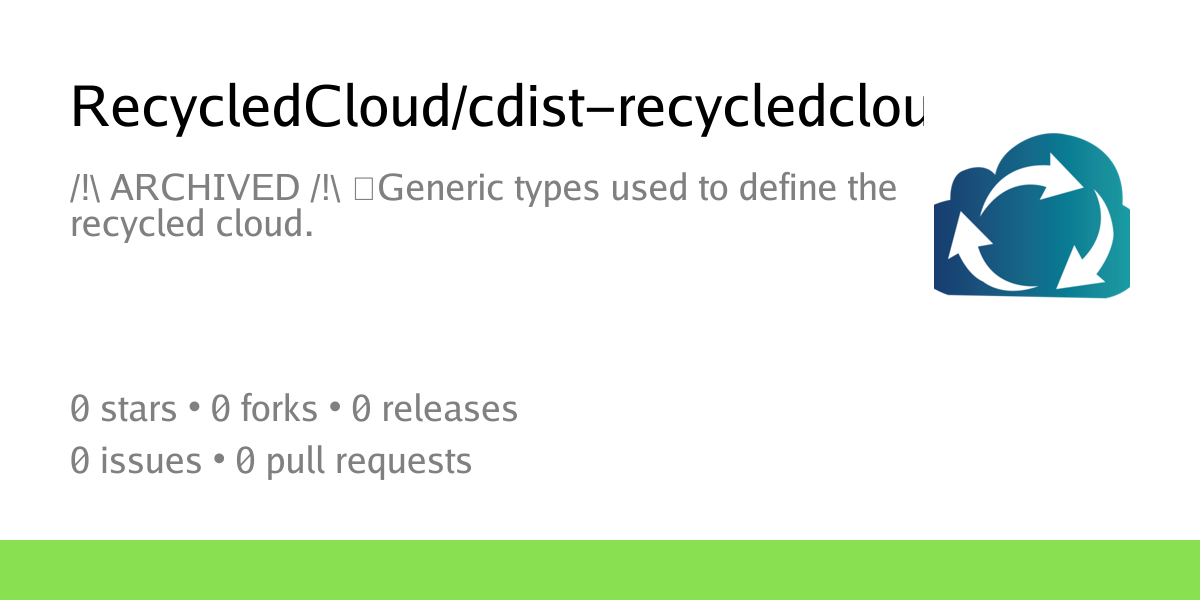Open the '0 pull requests' counter
Screen dimensions: 1200x600
pos(354,461)
